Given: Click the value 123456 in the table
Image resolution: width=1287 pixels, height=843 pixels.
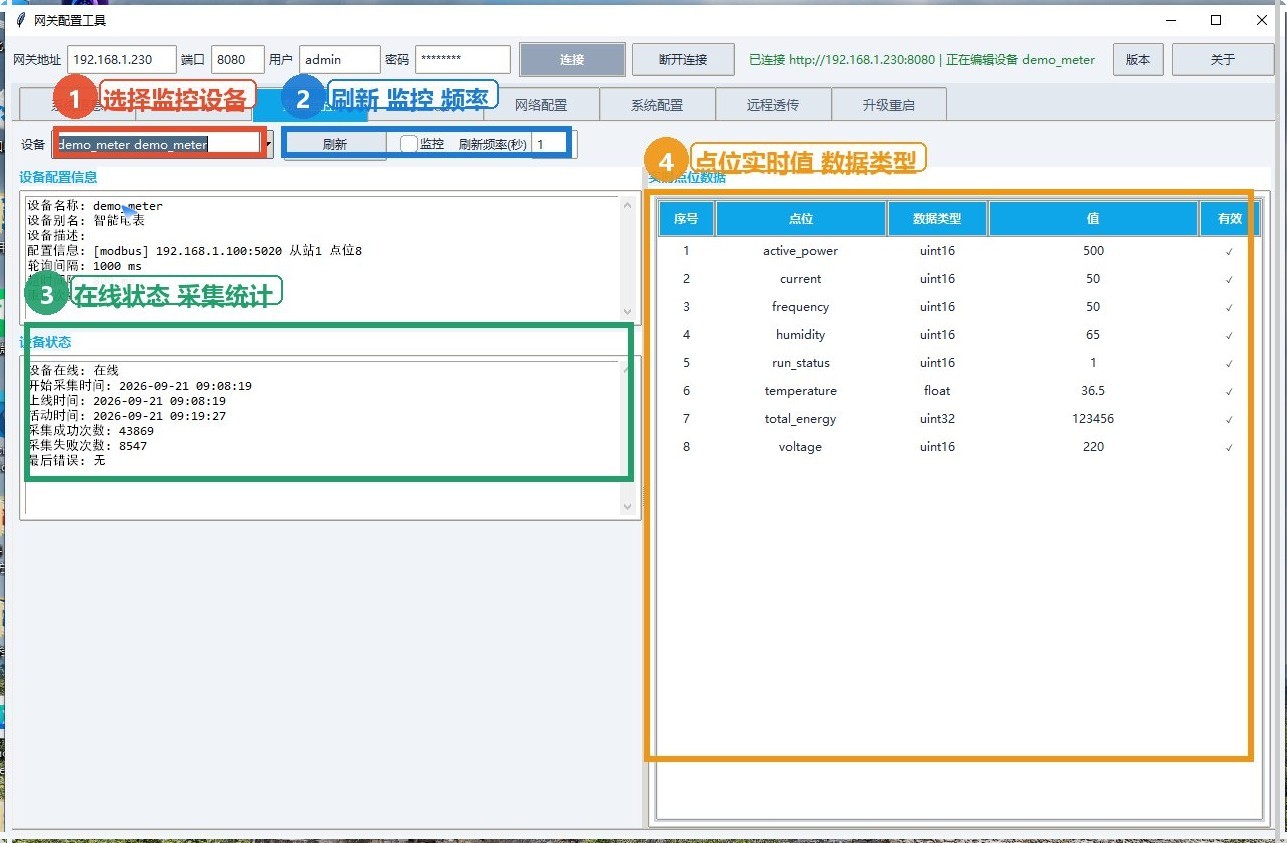Looking at the screenshot, I should pos(1093,419).
